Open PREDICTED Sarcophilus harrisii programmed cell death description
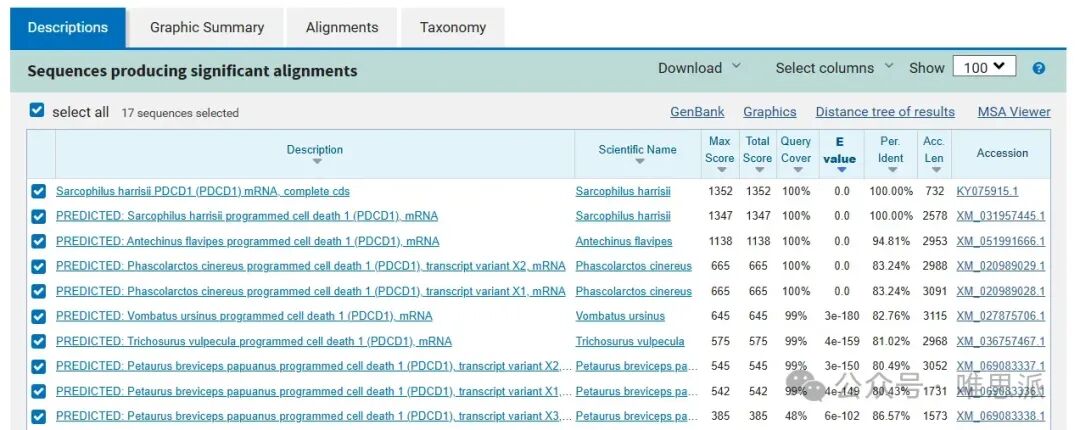 pos(247,216)
